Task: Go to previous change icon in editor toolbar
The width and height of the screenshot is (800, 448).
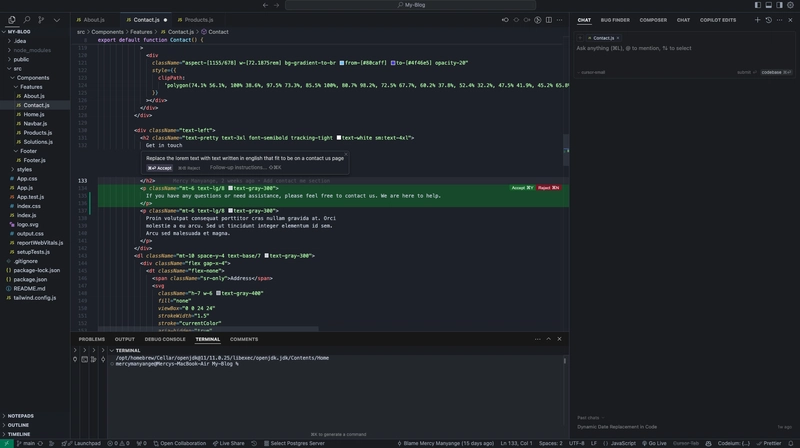Action: click(x=505, y=20)
